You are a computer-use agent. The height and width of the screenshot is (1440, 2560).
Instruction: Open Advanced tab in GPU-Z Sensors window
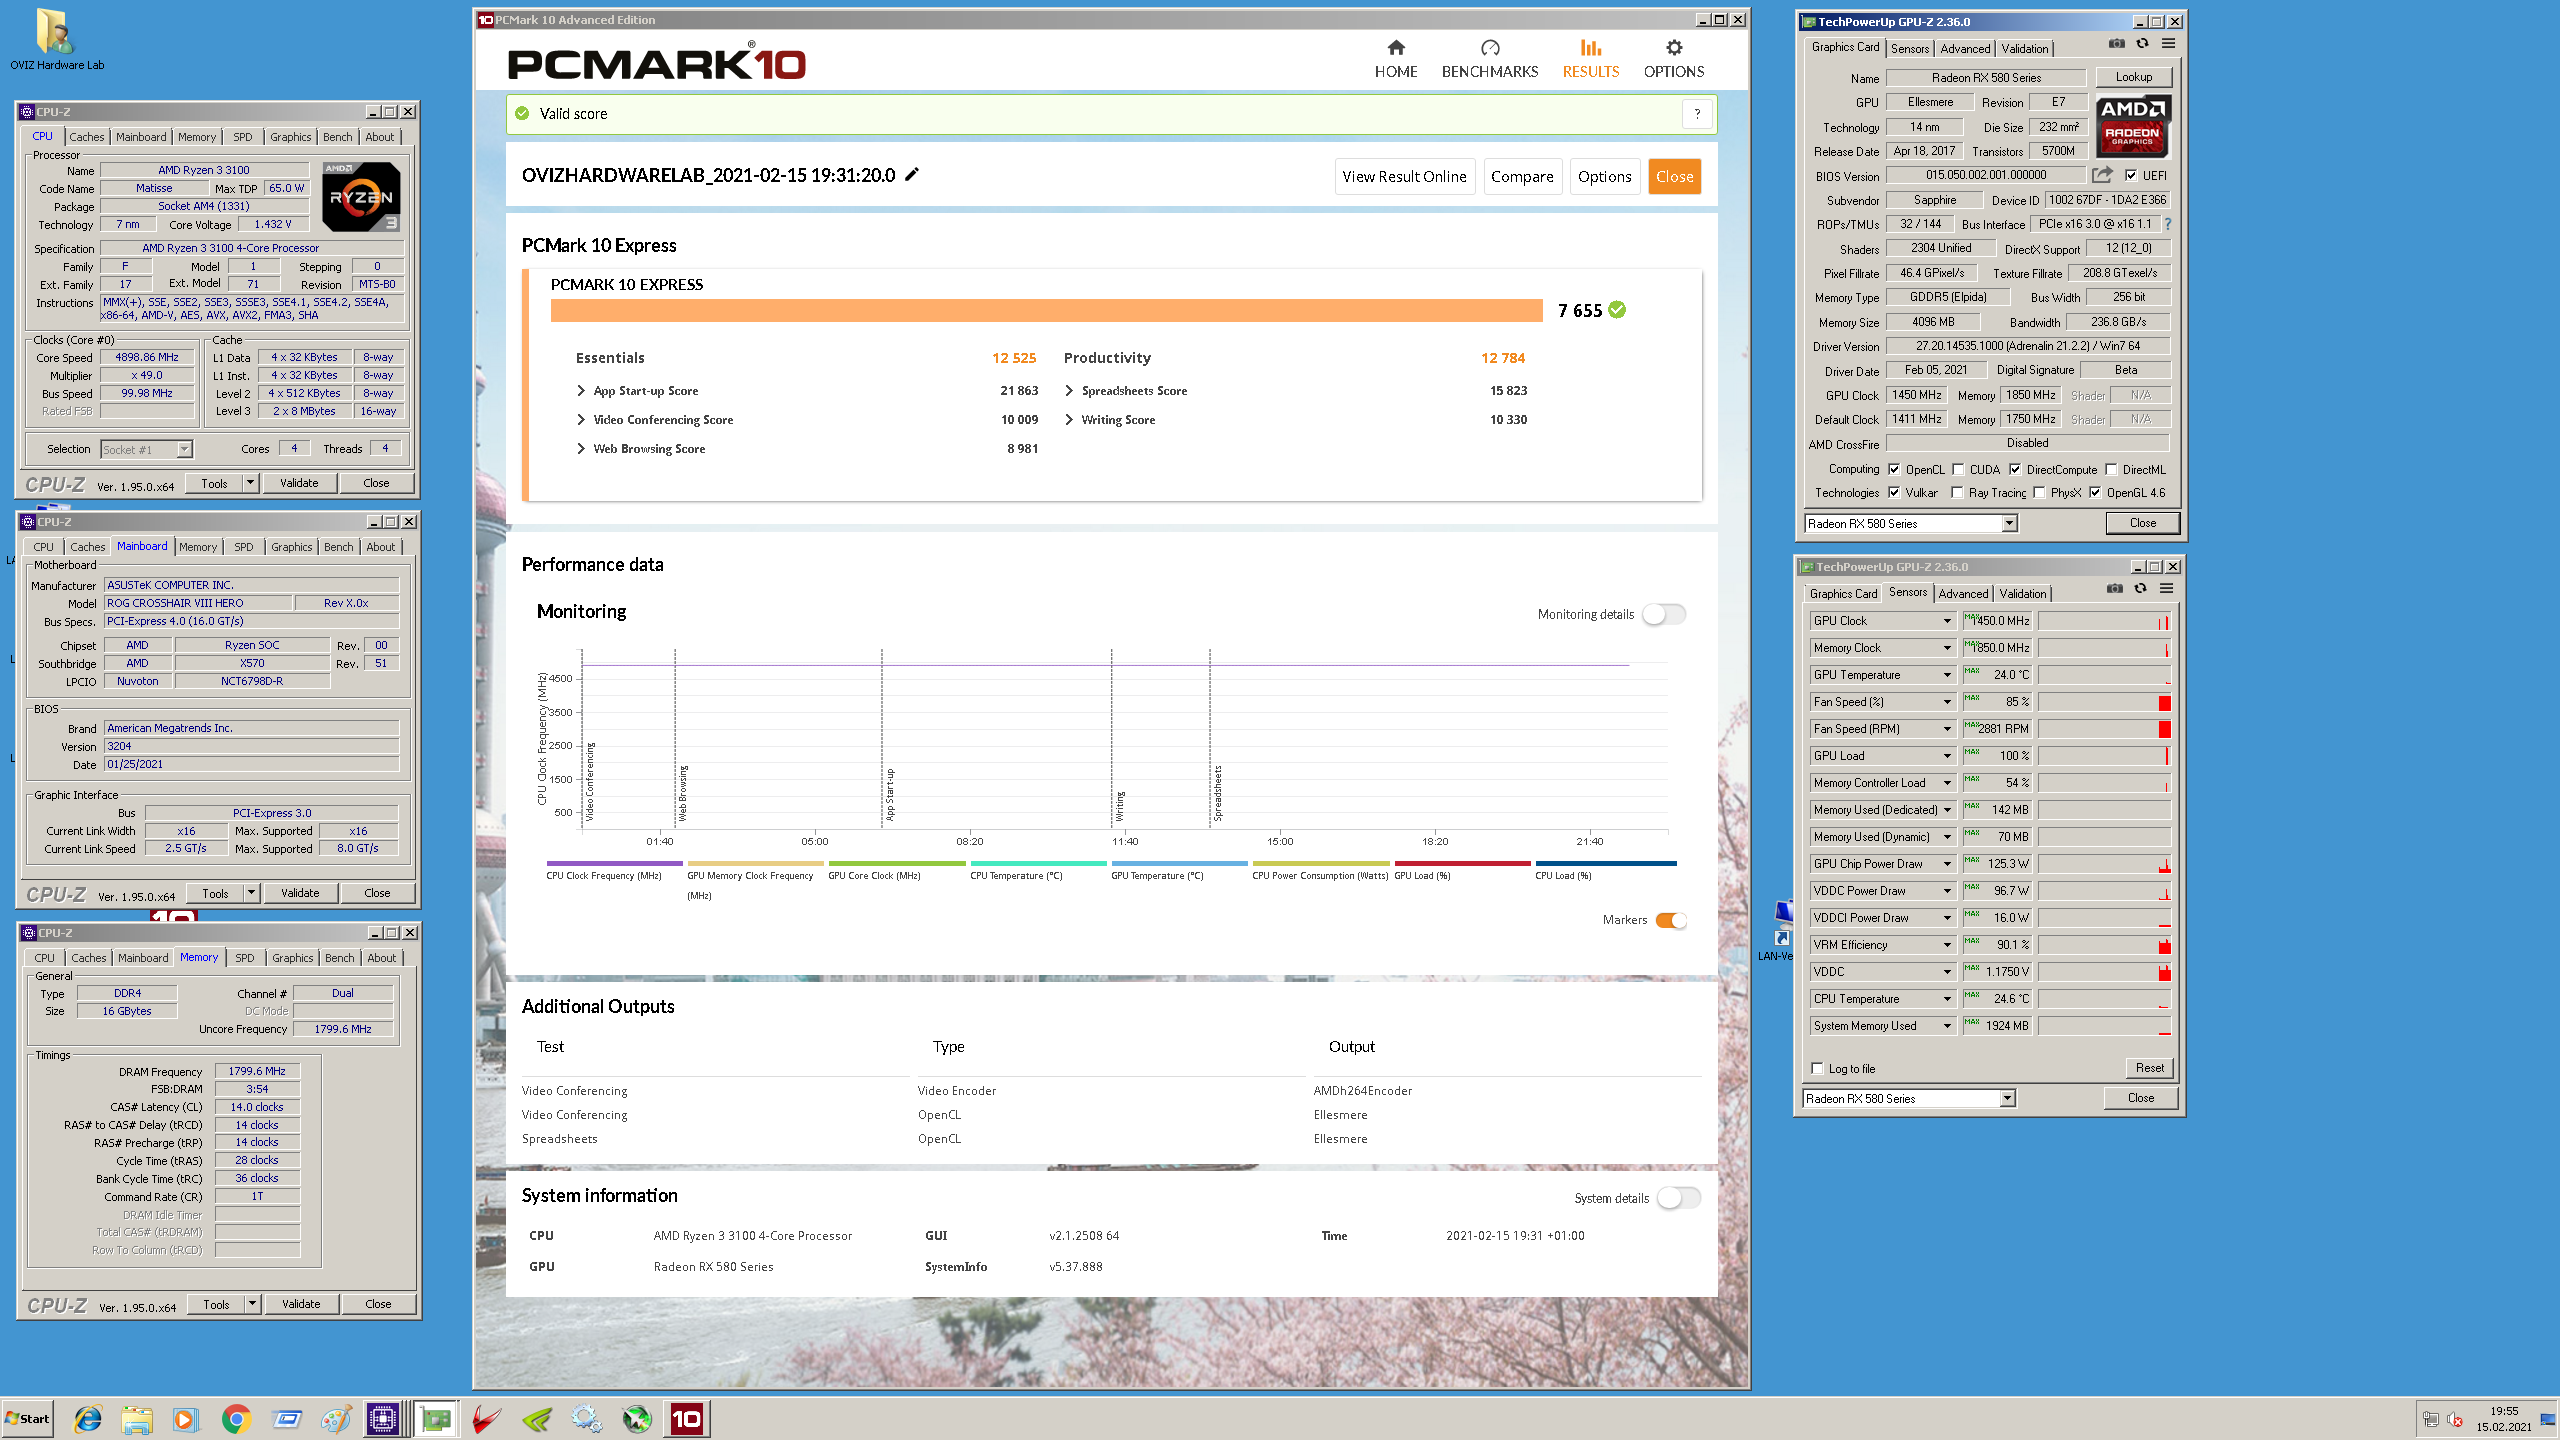click(1963, 594)
